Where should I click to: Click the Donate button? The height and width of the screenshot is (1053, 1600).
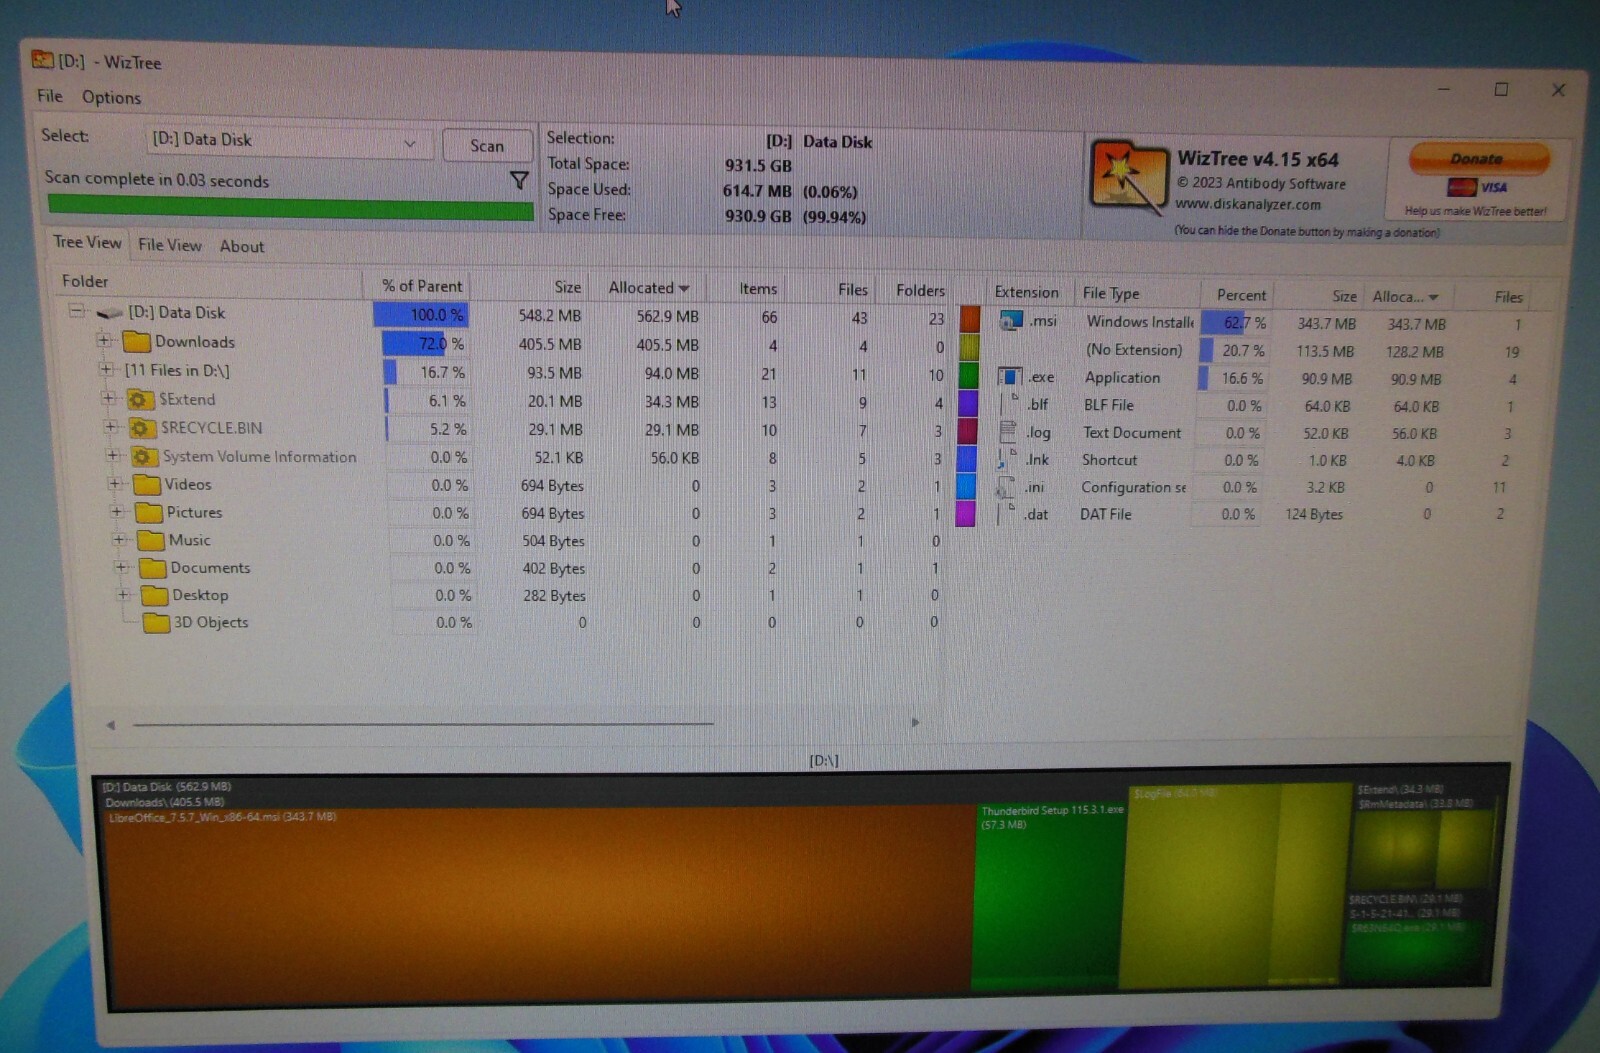1478,158
